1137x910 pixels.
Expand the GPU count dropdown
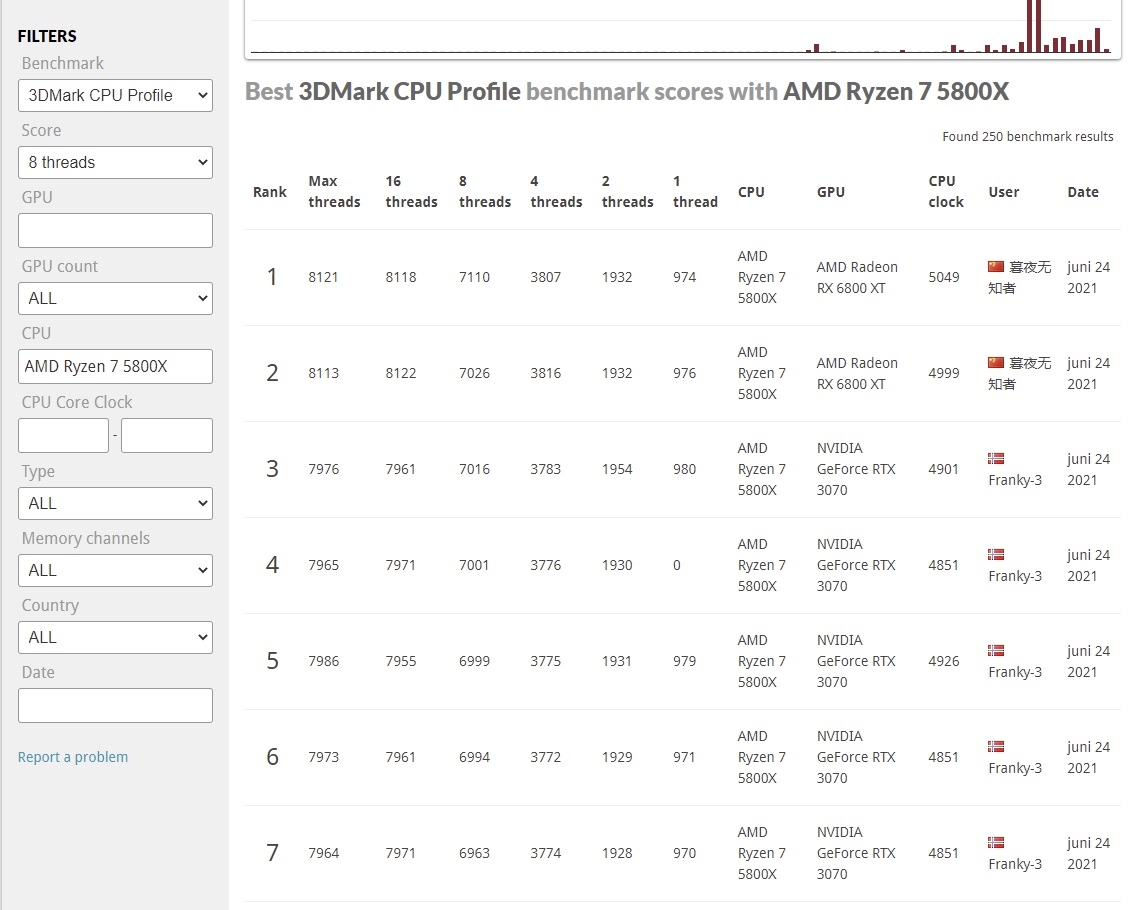[x=115, y=298]
